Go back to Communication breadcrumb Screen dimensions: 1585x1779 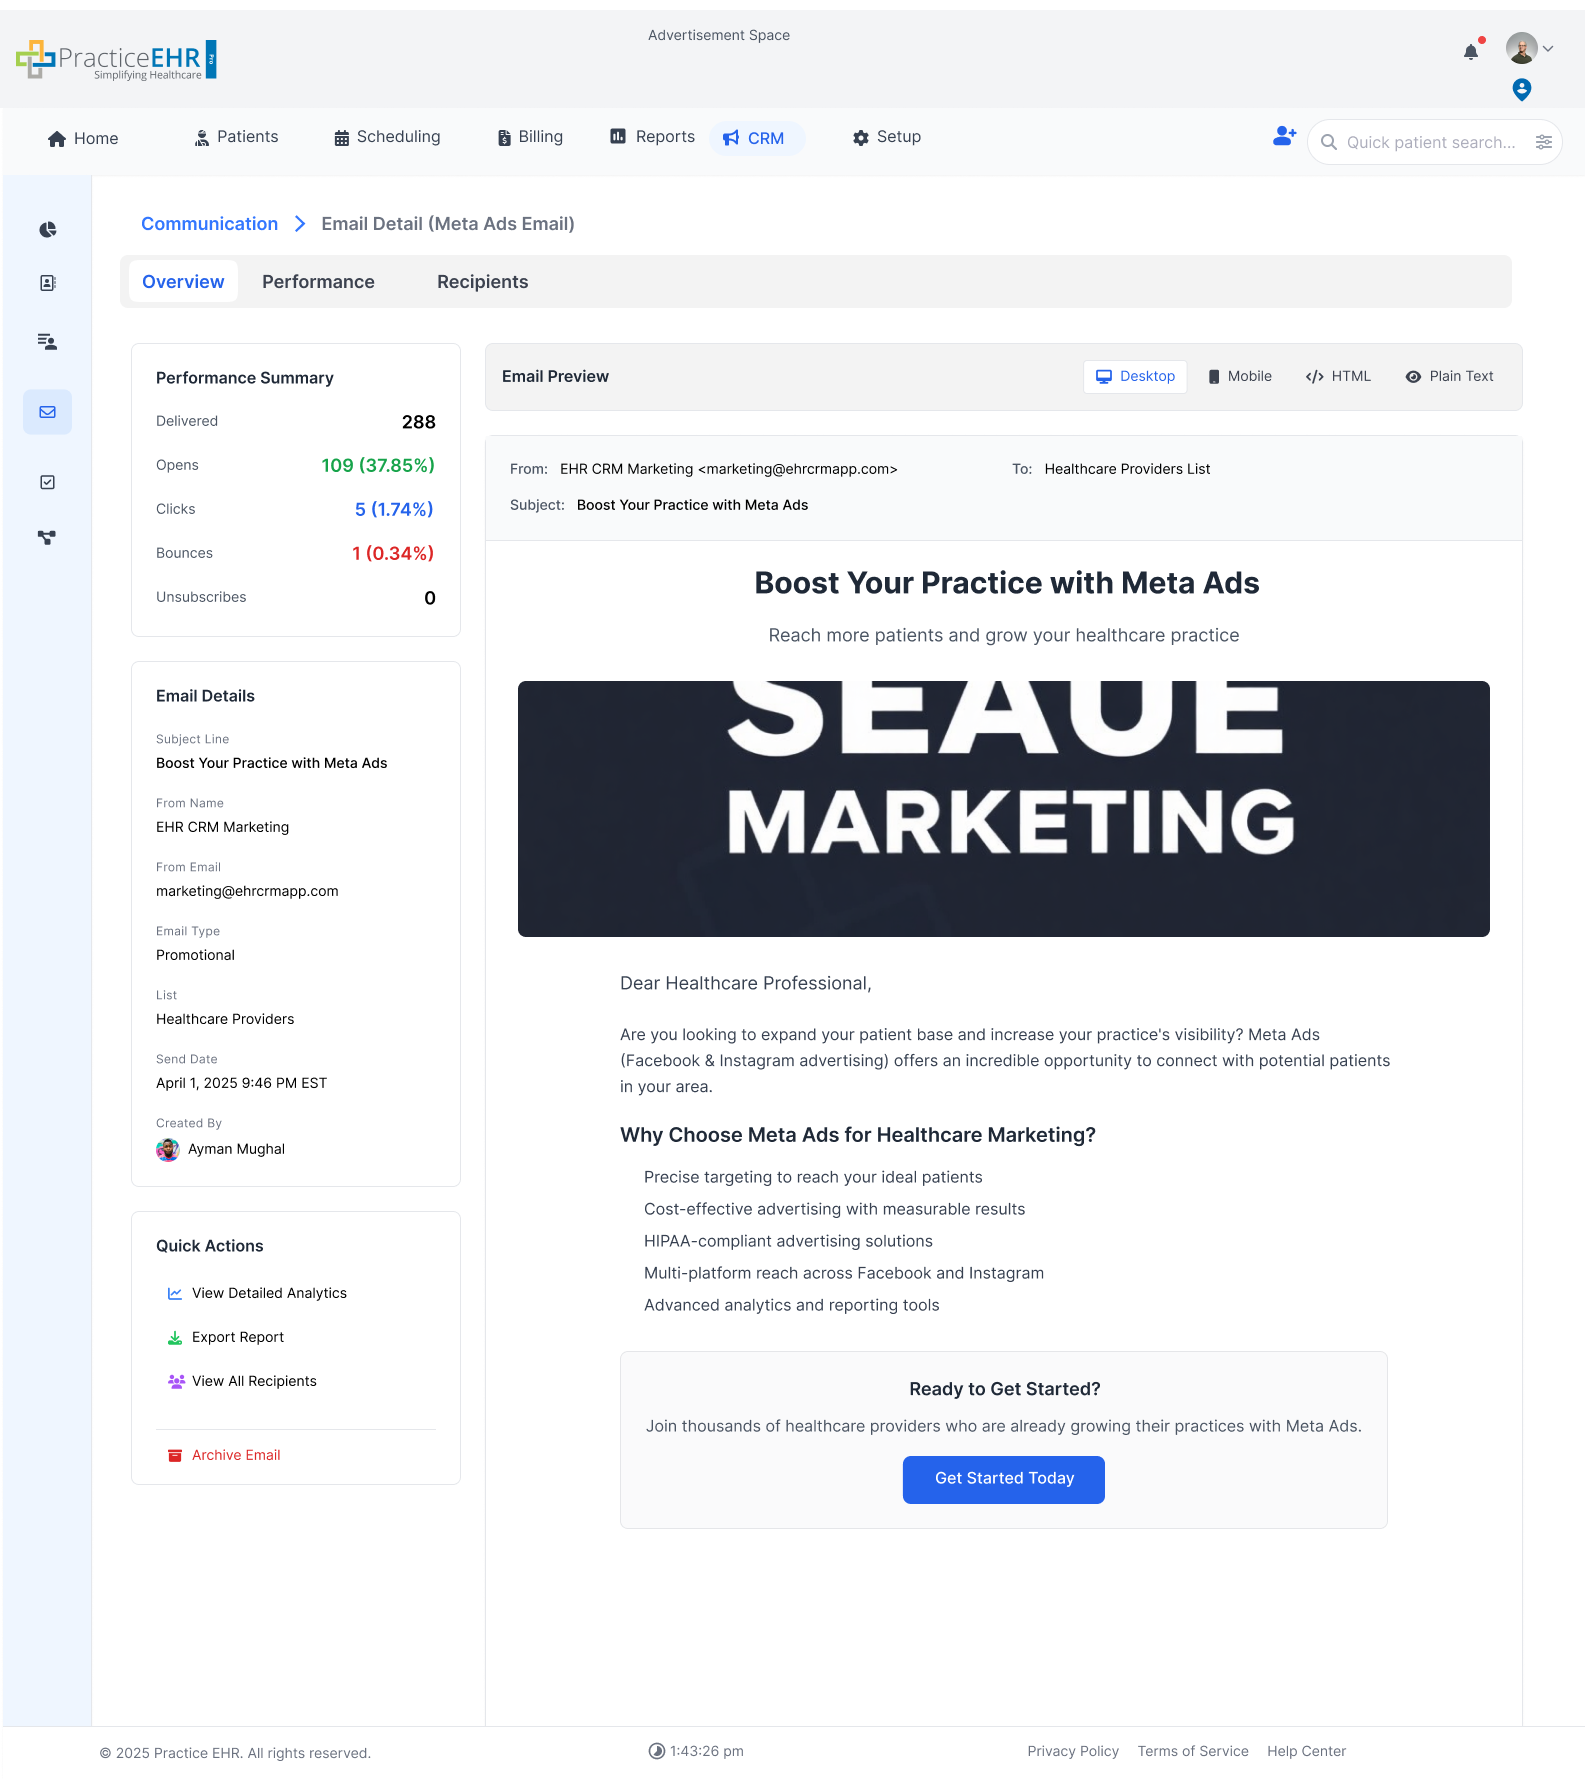coord(209,224)
